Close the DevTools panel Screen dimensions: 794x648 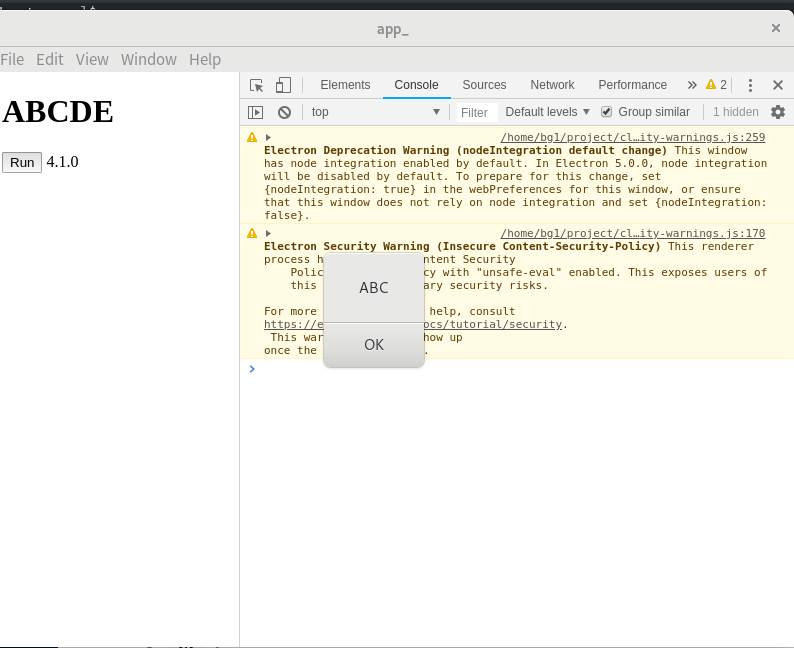click(778, 85)
